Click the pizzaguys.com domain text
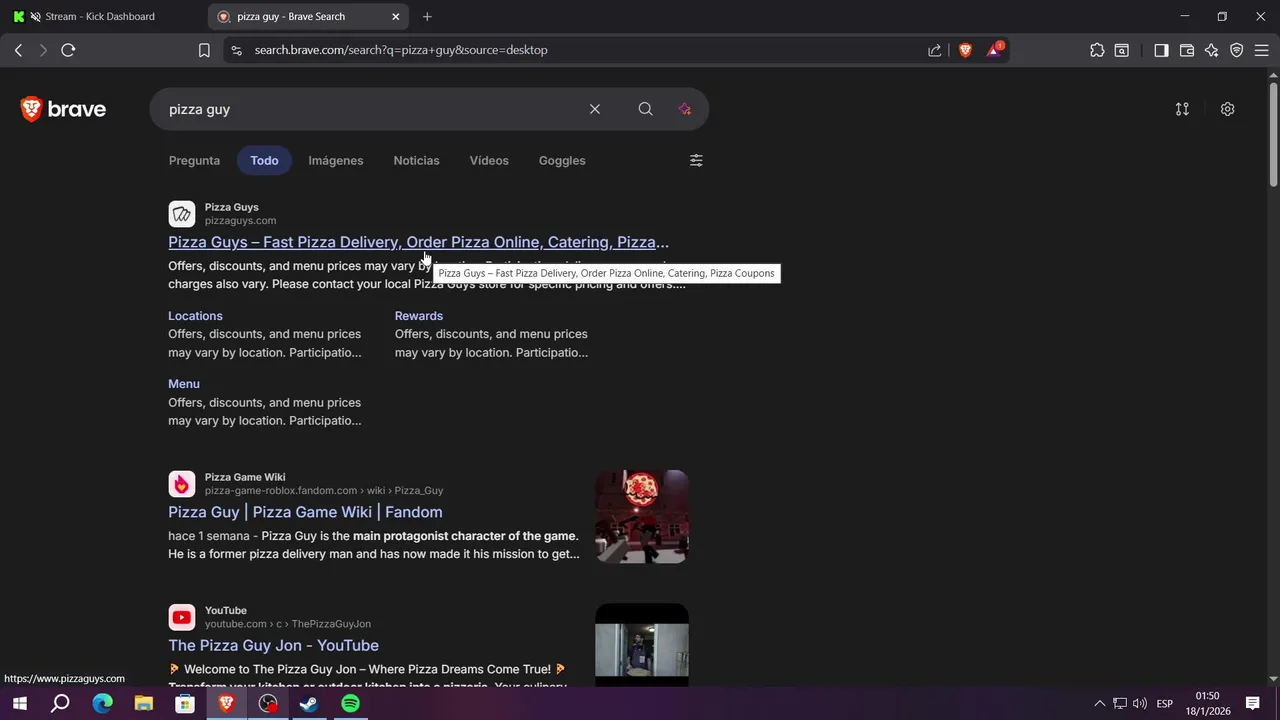 click(x=240, y=221)
